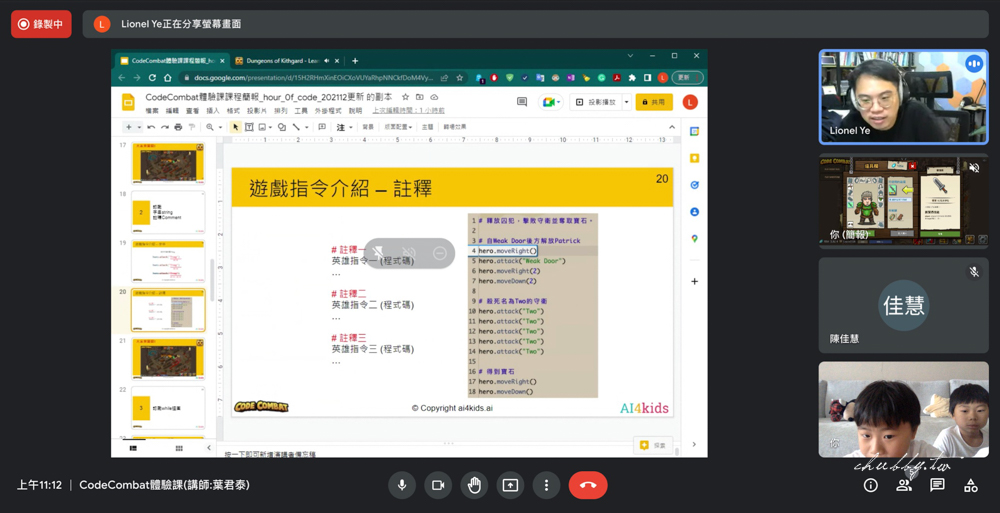Click the browser address bar URL
Screen dimensions: 1000x513
(x=314, y=78)
